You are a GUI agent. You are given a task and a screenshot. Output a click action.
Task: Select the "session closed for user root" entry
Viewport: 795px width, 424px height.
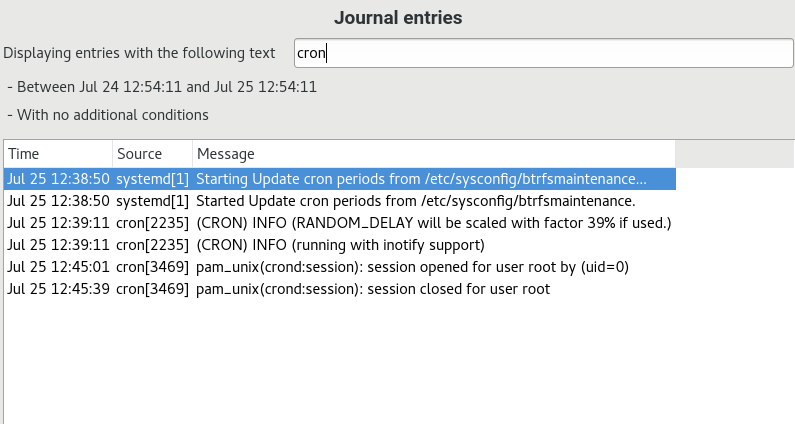(373, 289)
